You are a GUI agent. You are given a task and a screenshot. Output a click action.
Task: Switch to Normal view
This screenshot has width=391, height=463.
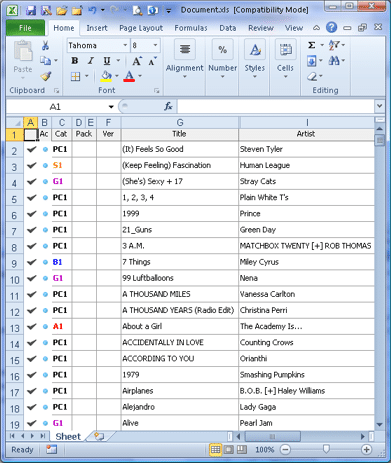tap(215, 450)
